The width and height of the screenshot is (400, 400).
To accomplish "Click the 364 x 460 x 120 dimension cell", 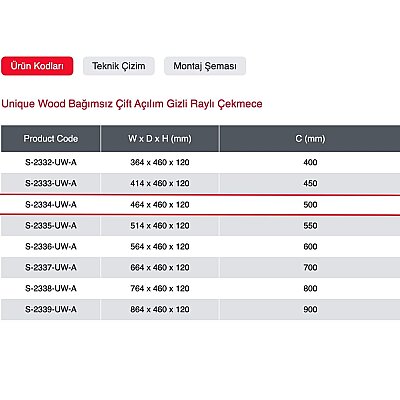I will 160,162.
